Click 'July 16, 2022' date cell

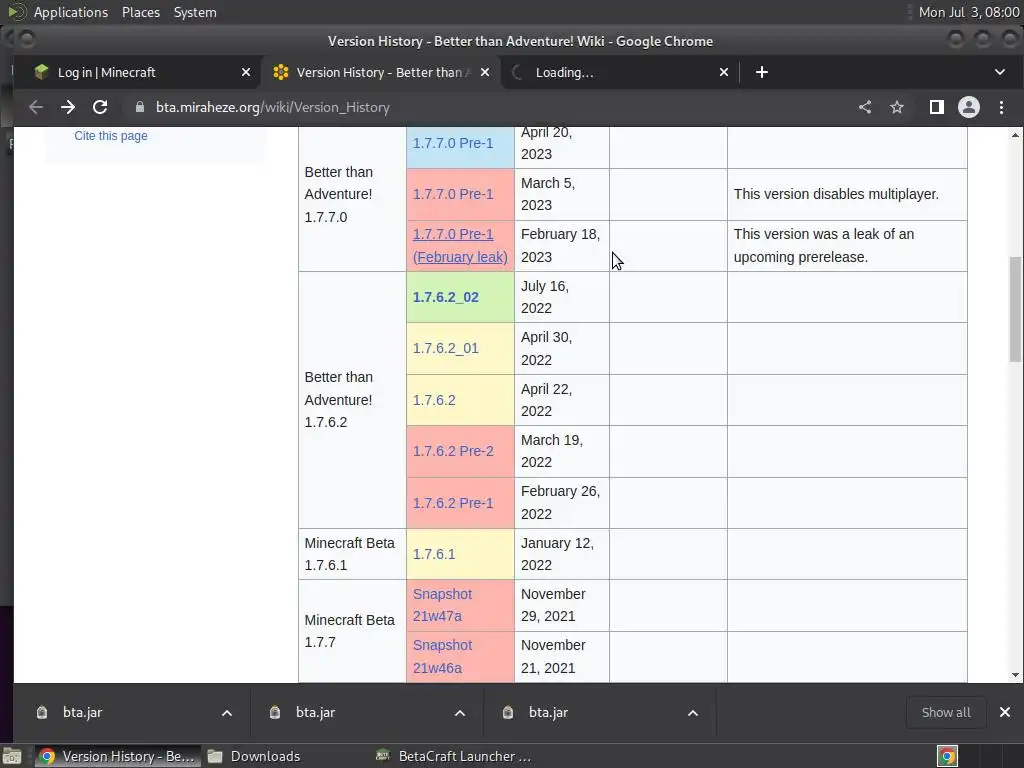(x=562, y=297)
